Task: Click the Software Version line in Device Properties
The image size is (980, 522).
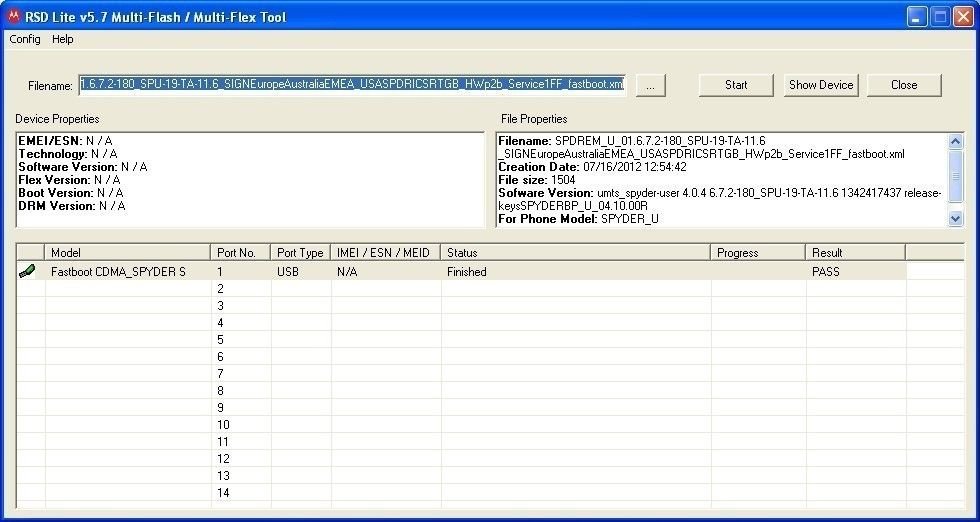Action: tap(82, 167)
